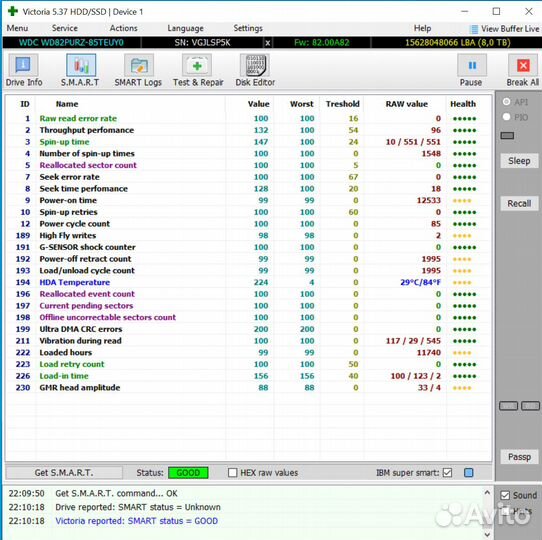Select the GMR head amplitude row

[248, 388]
